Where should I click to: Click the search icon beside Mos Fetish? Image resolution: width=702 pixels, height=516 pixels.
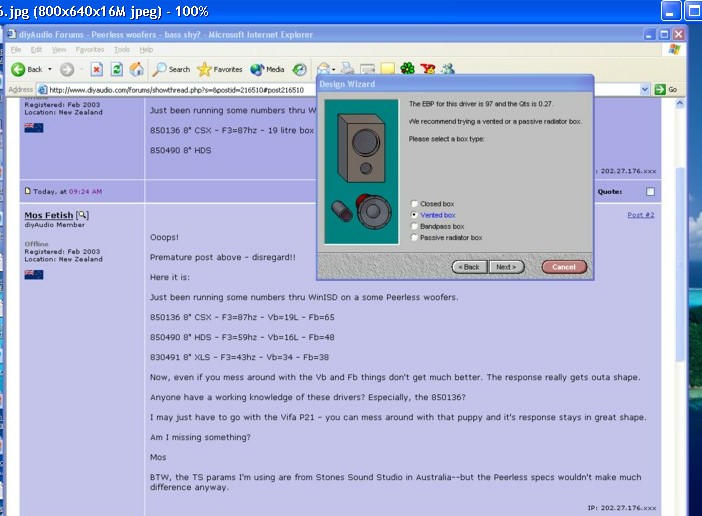tap(82, 215)
